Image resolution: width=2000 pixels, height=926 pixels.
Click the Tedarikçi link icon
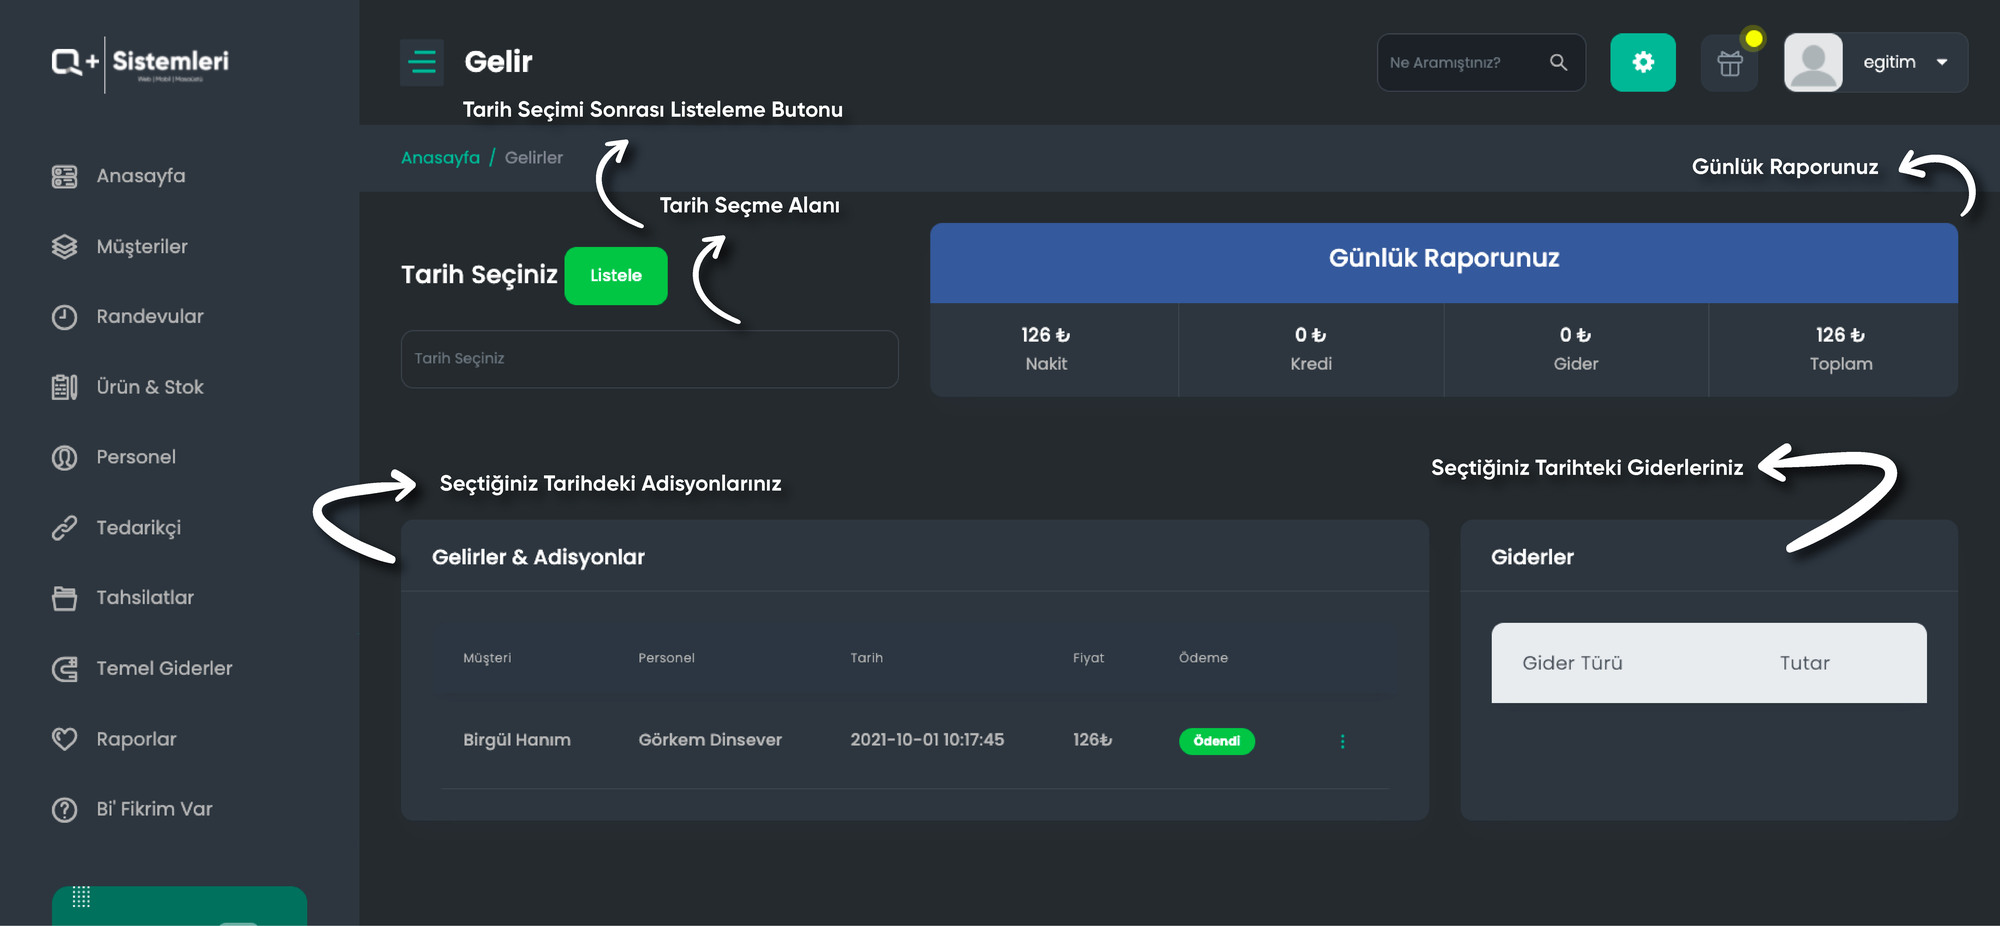(64, 528)
